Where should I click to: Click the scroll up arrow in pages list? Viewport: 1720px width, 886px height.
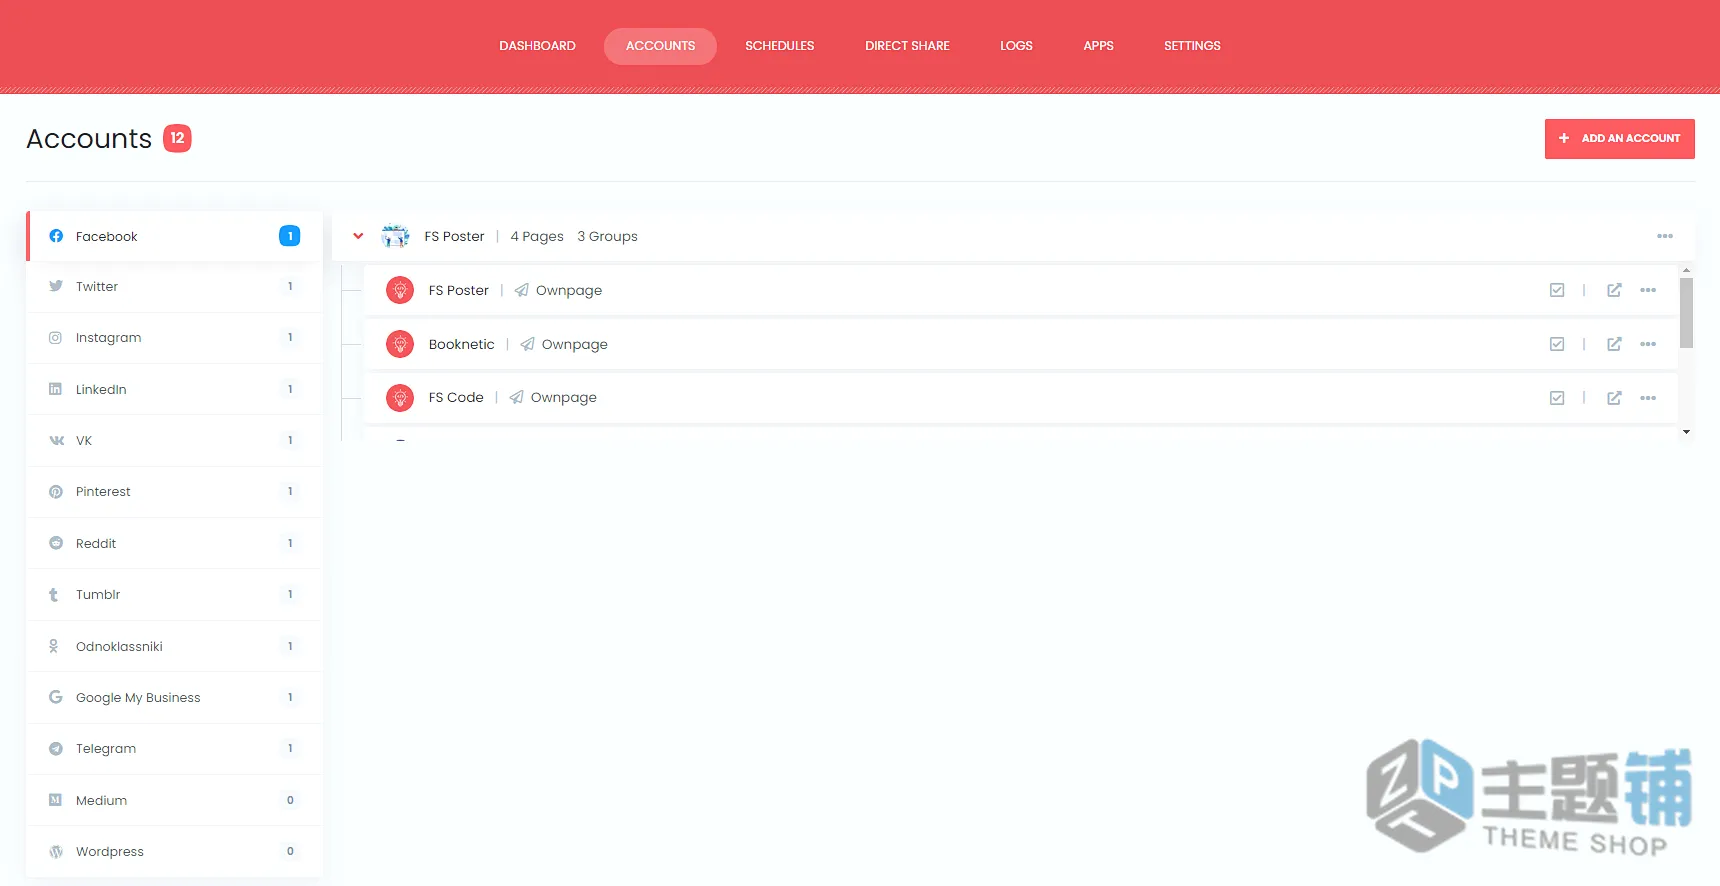1686,270
